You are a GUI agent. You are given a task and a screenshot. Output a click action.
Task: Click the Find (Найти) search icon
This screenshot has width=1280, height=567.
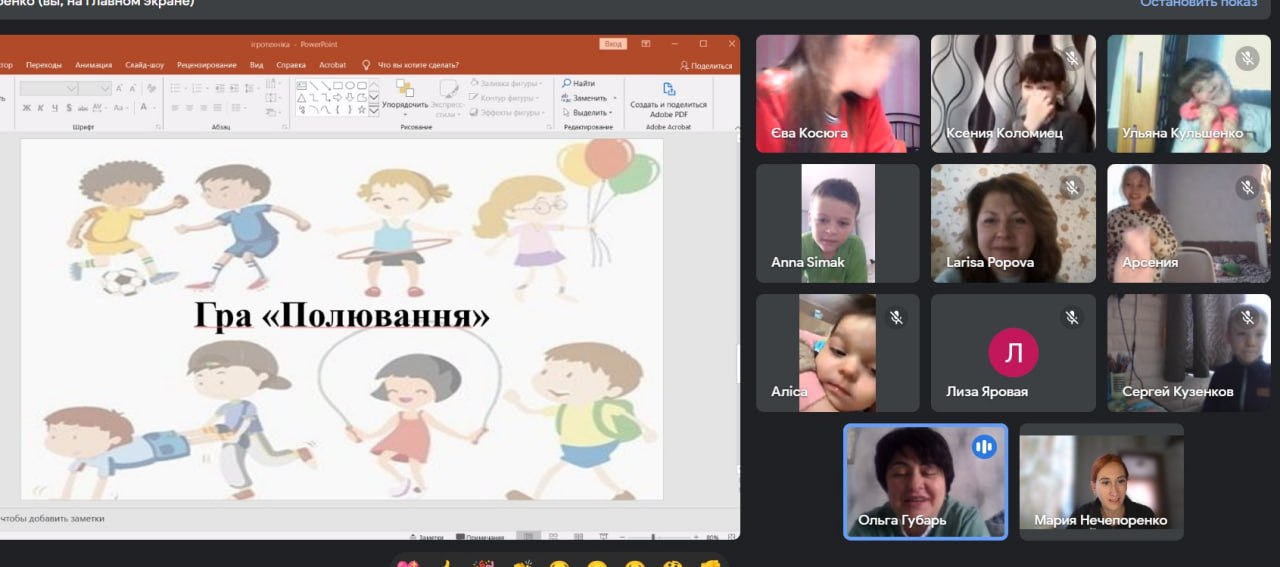[x=567, y=84]
